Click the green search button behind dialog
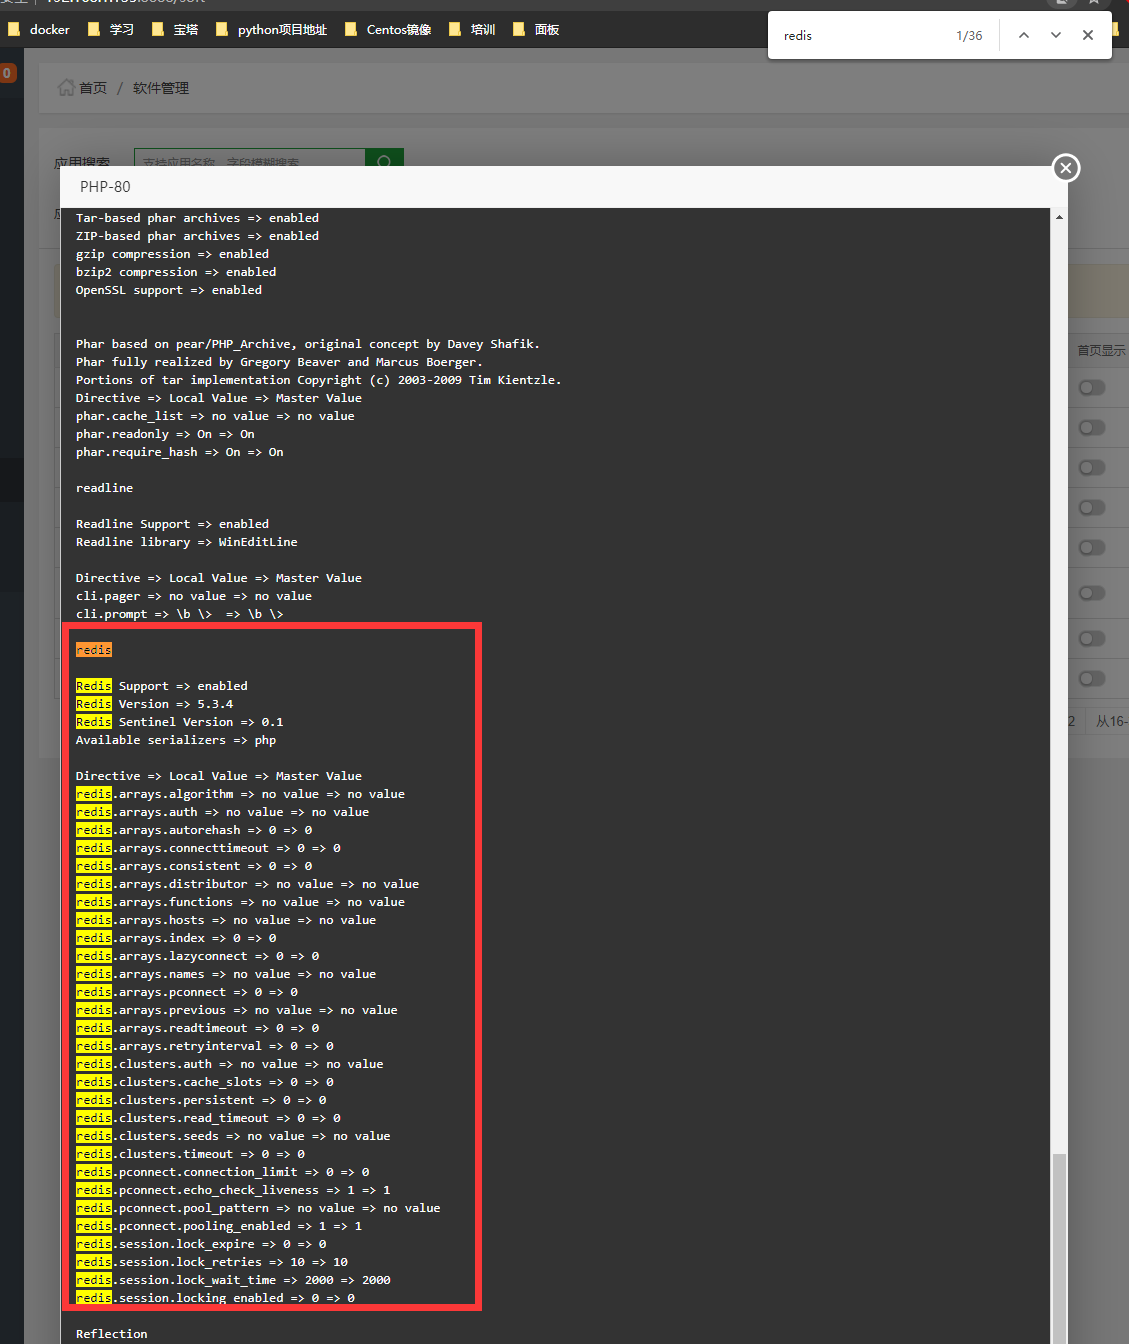Viewport: 1129px width, 1344px height. [x=385, y=158]
